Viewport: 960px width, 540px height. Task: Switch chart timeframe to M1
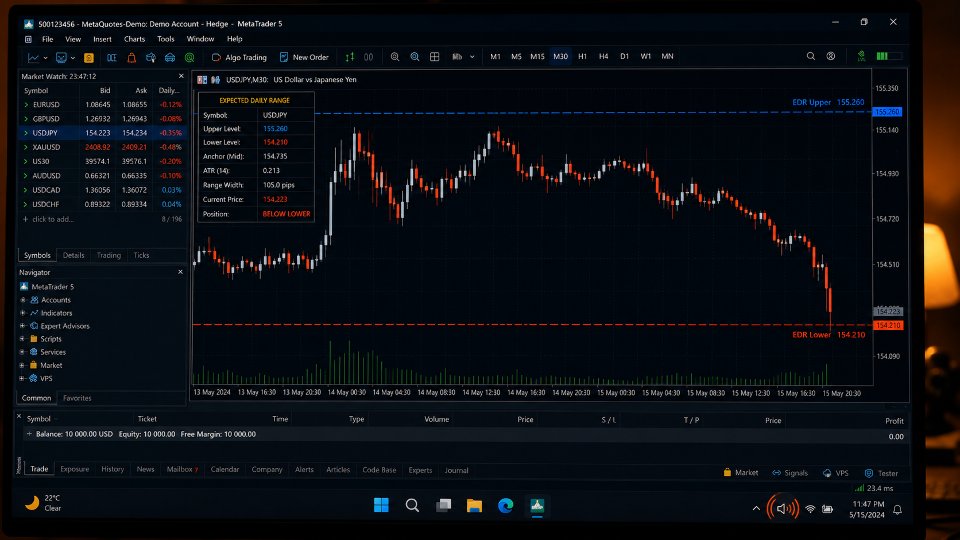coord(495,56)
